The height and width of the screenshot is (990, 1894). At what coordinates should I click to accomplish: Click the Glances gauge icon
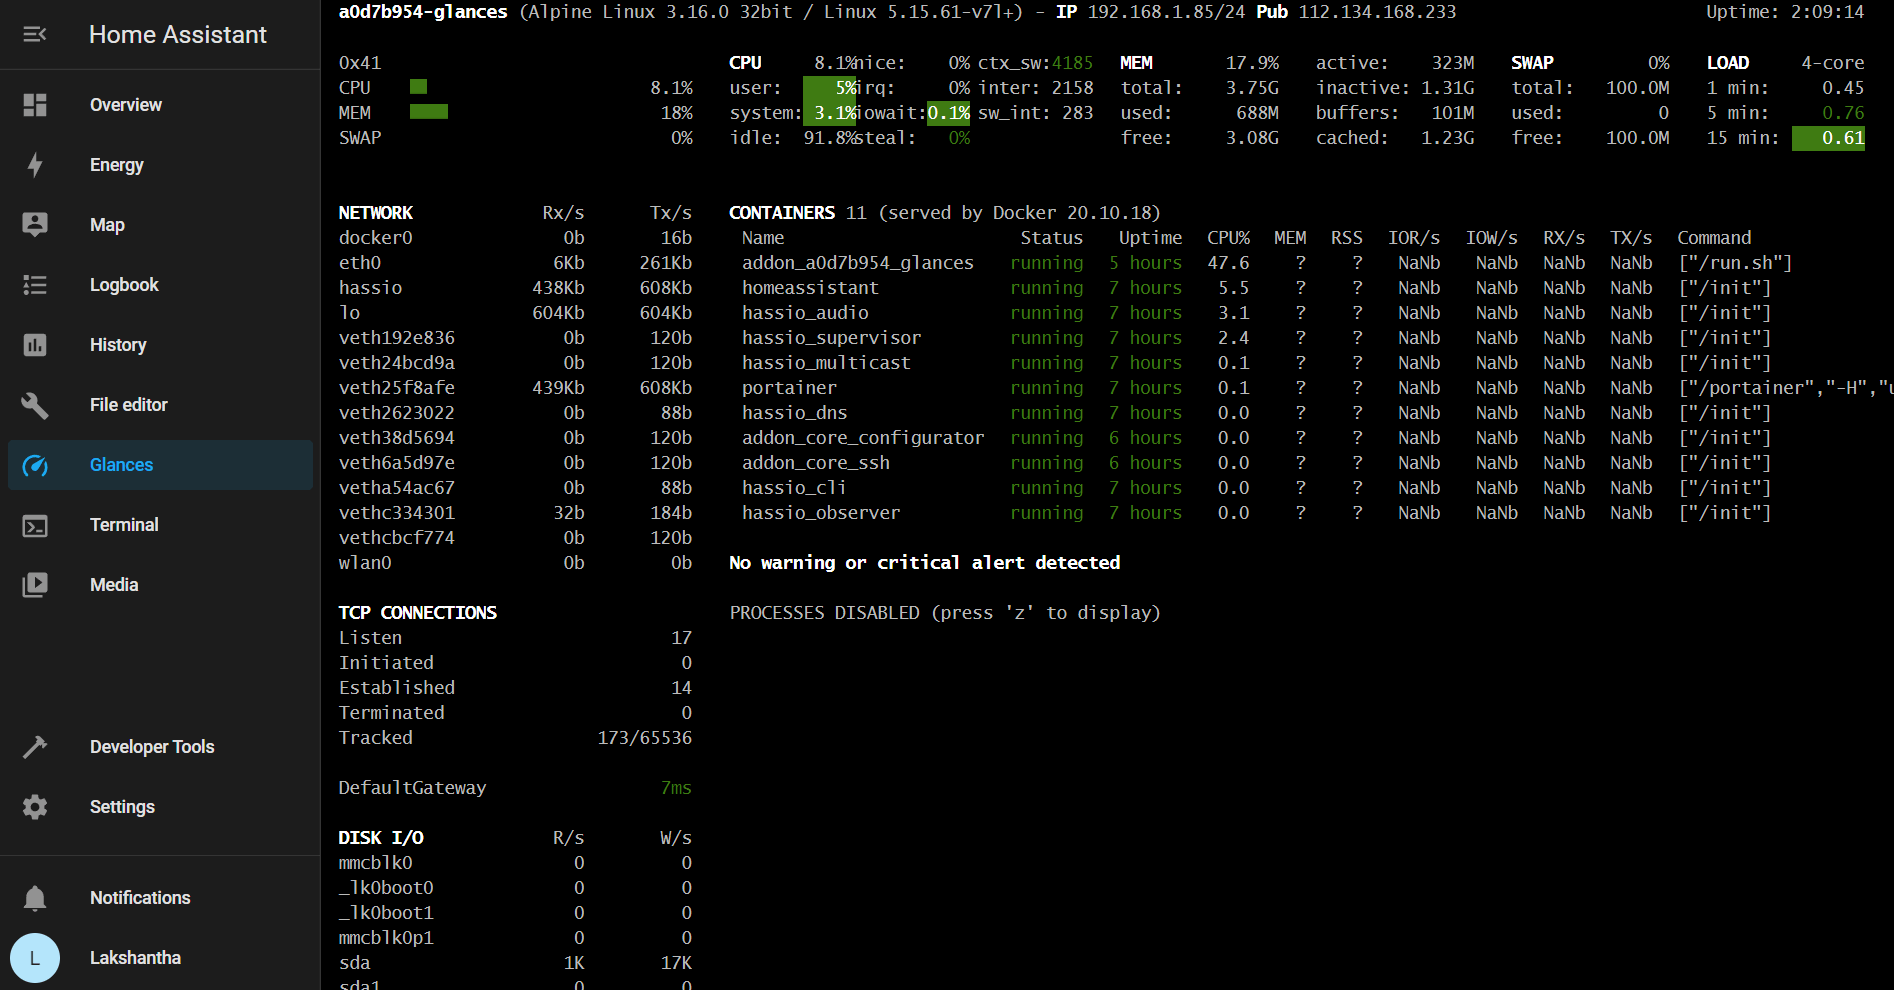35,465
